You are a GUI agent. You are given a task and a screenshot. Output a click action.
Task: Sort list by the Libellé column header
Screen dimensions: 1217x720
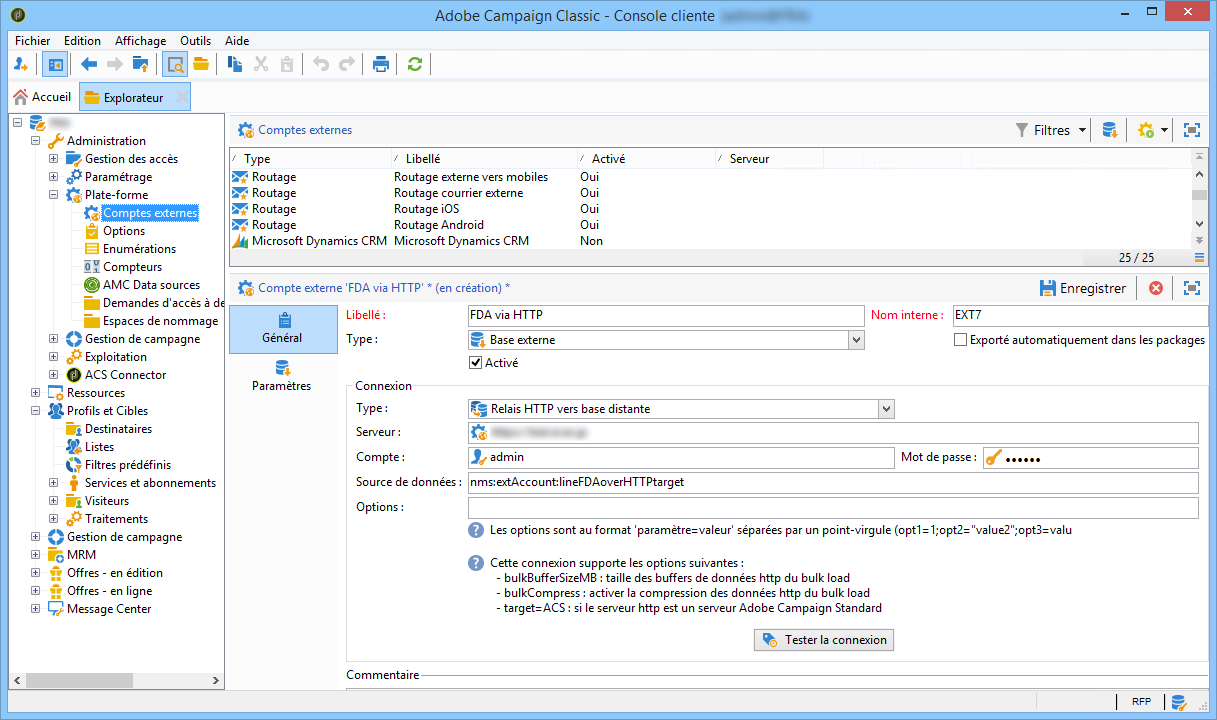point(484,159)
